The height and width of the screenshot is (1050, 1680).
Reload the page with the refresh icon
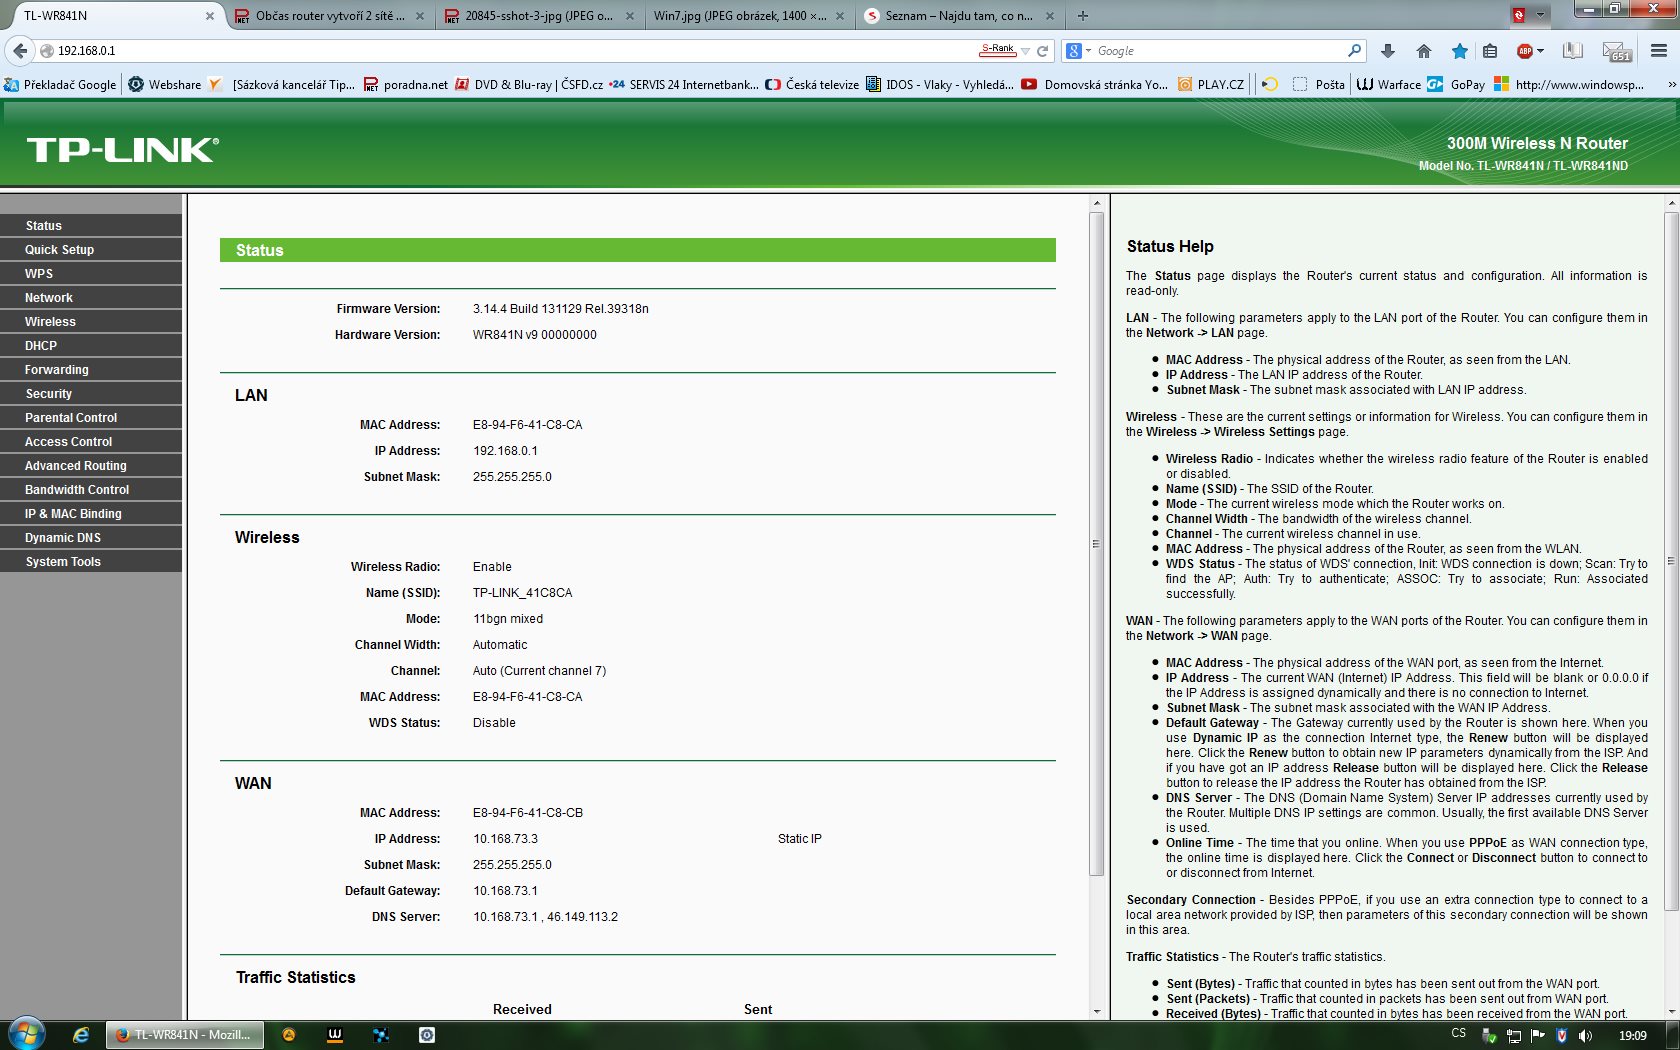pyautogui.click(x=1043, y=51)
